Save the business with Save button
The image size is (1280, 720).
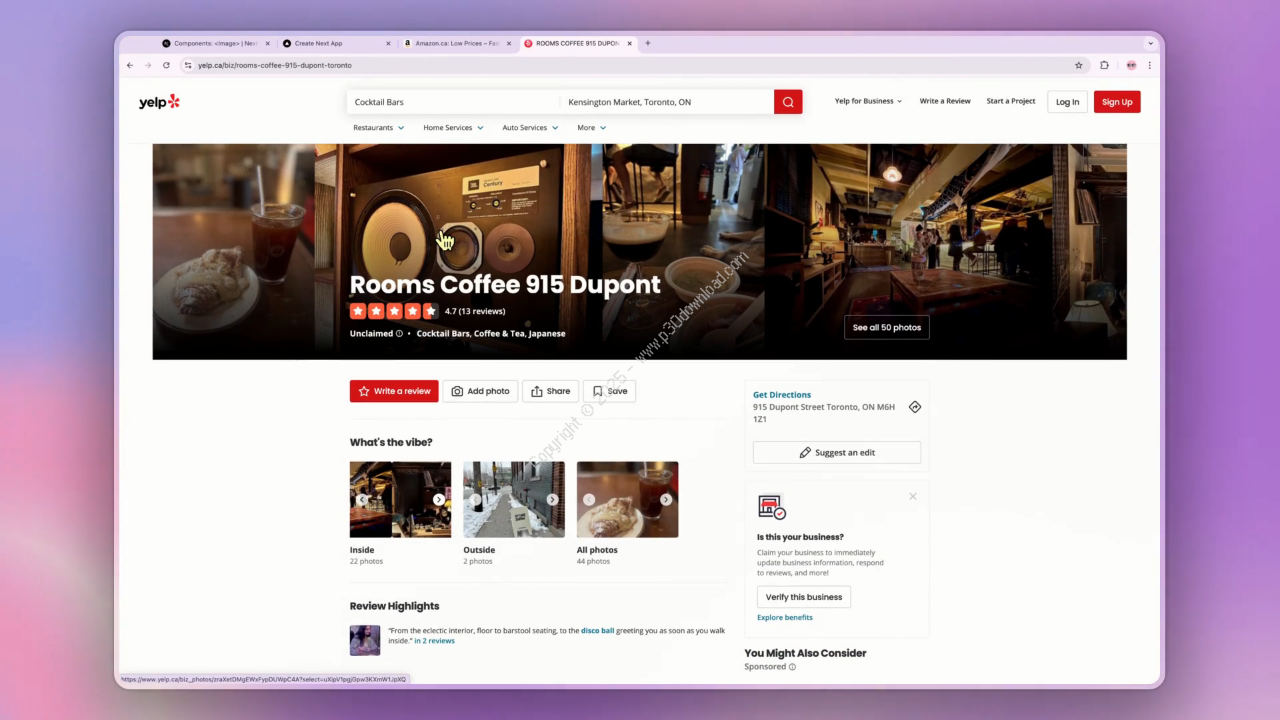point(609,391)
